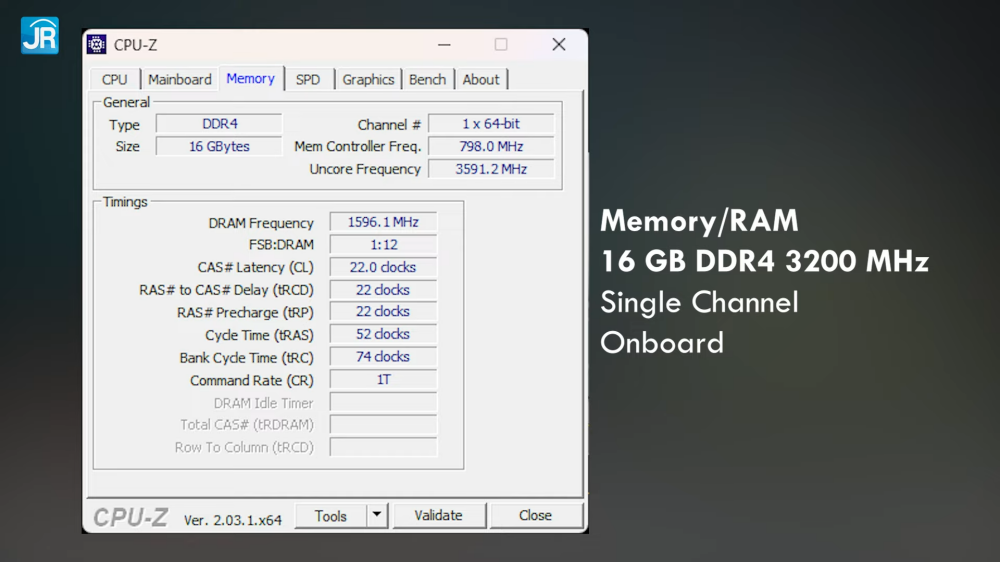
Task: Click the FSB:DRAM label
Action: pyautogui.click(x=281, y=245)
